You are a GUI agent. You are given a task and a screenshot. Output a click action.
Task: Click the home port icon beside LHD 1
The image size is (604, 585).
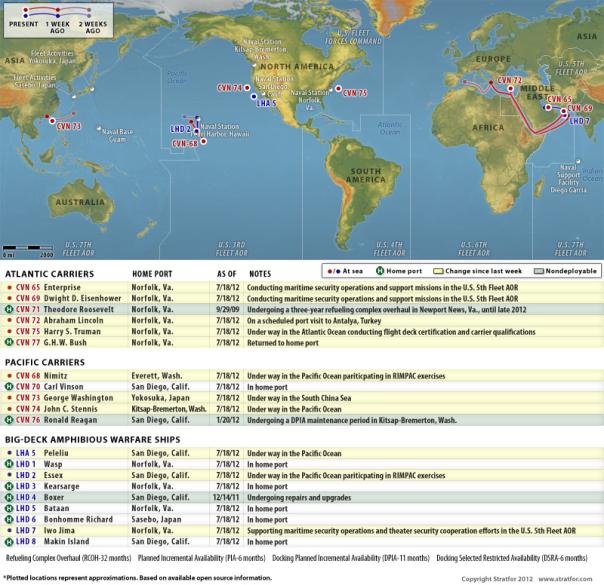[9, 464]
